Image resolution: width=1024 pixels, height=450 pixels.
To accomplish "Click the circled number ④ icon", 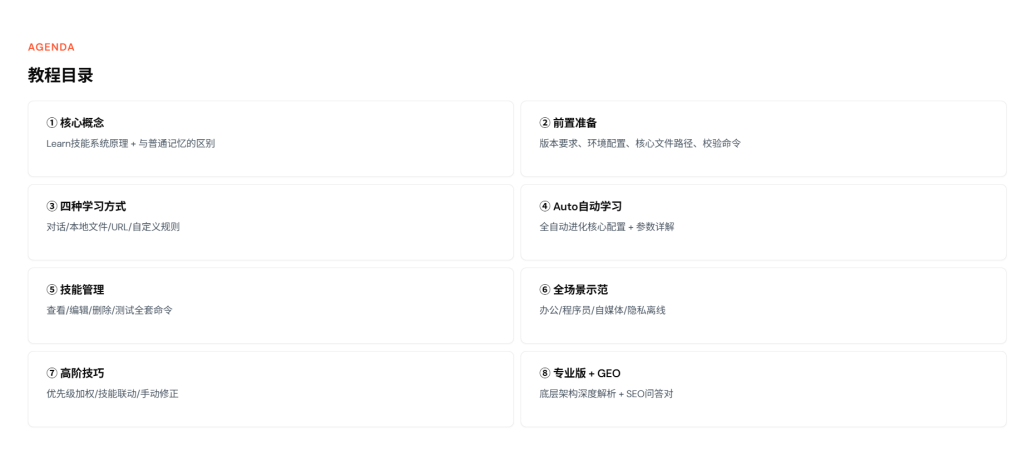I will tap(545, 206).
